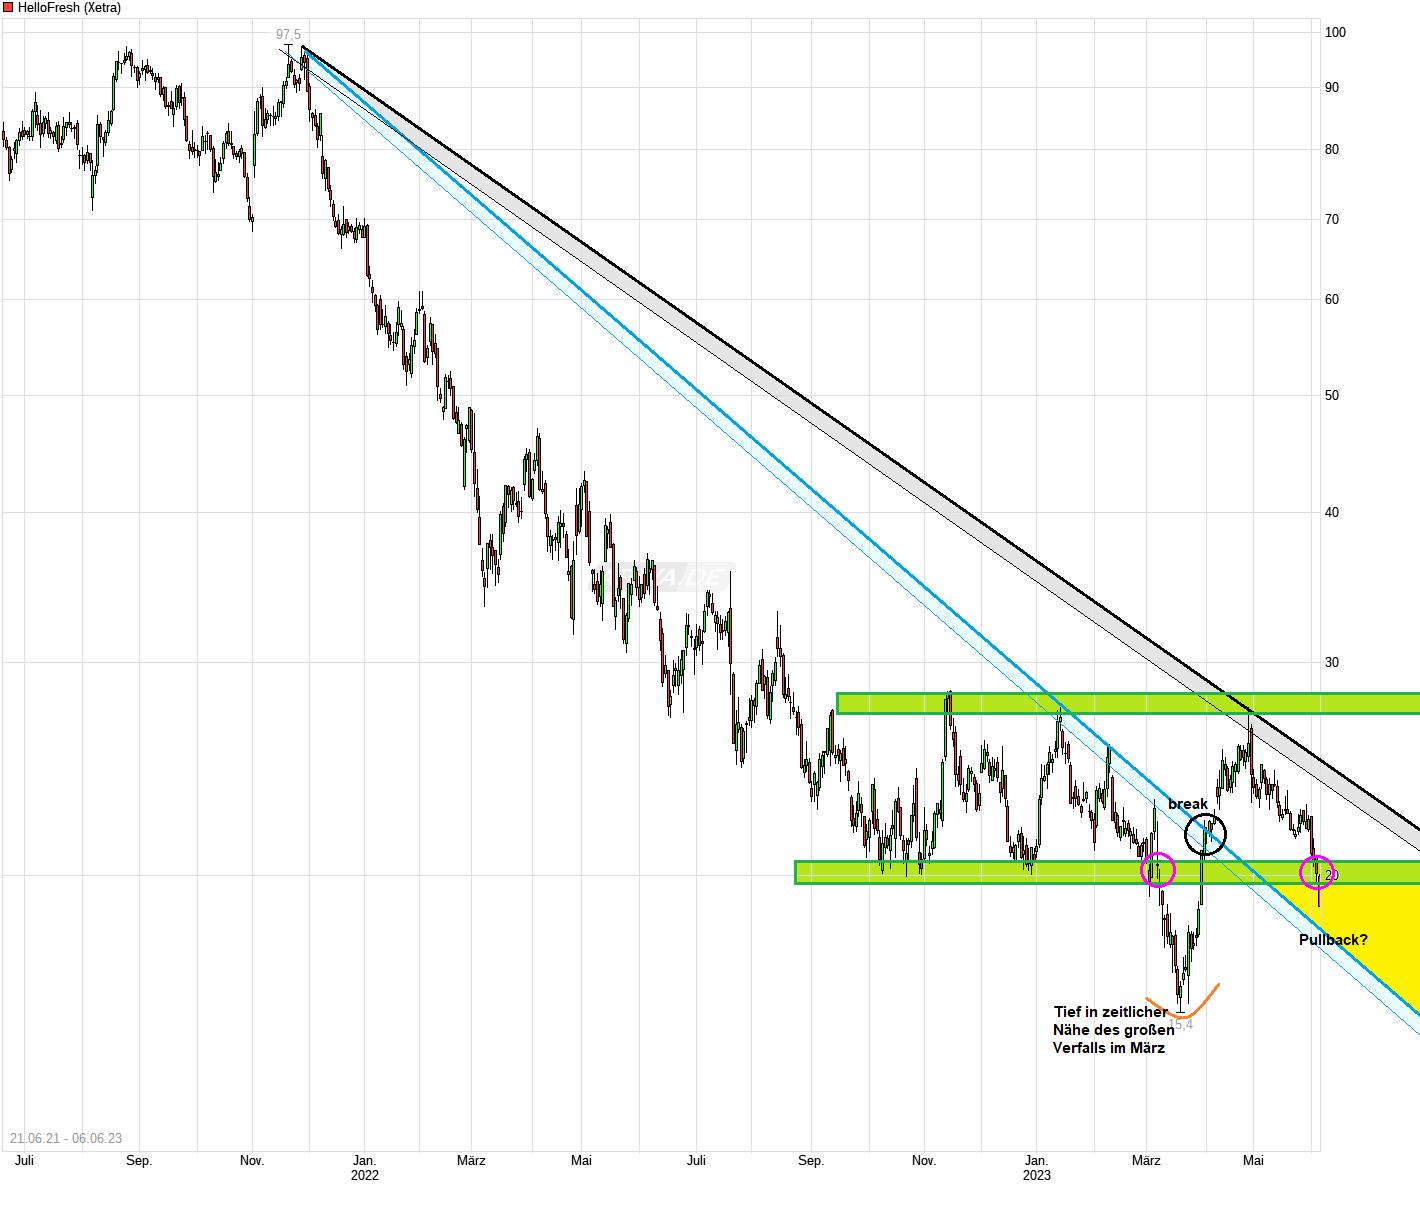
Task: Click the magenta circle at the latest candle
Action: 1316,872
